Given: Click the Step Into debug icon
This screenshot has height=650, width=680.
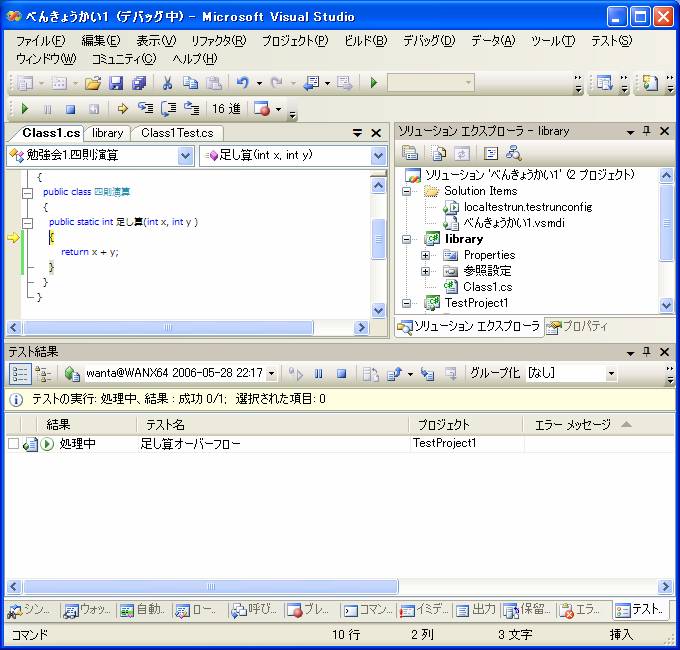Looking at the screenshot, I should click(x=146, y=109).
